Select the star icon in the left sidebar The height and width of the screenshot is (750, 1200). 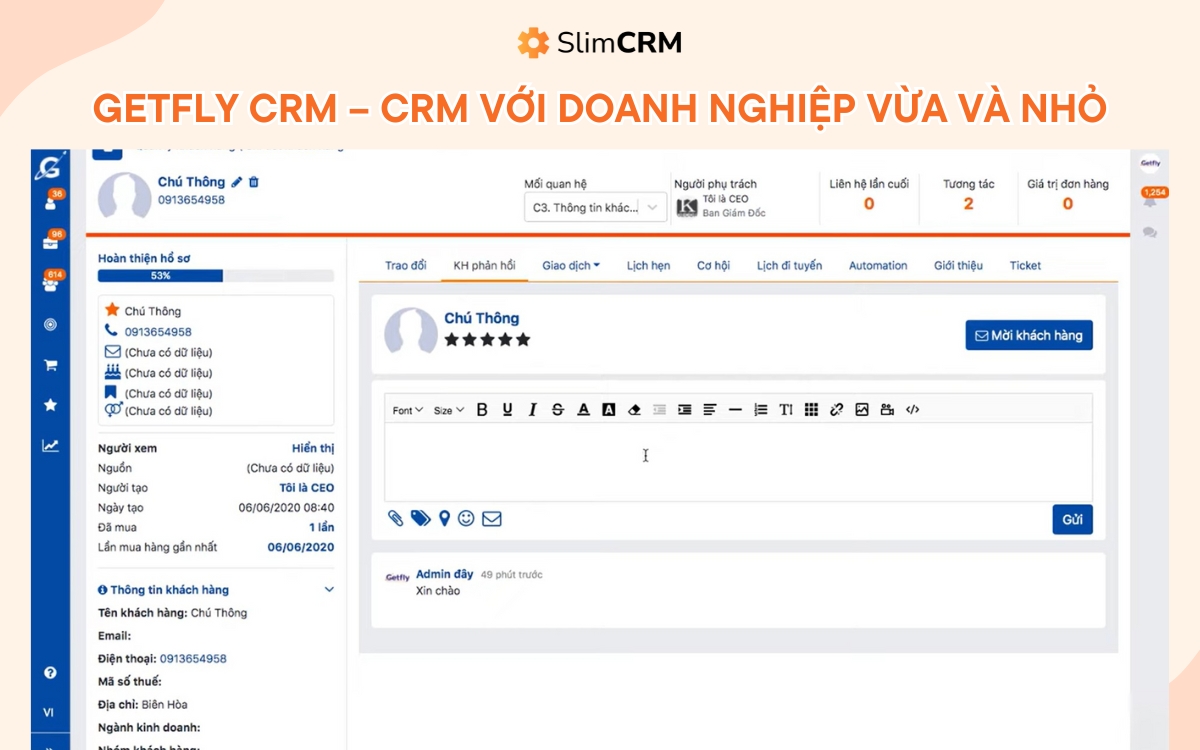pyautogui.click(x=50, y=406)
